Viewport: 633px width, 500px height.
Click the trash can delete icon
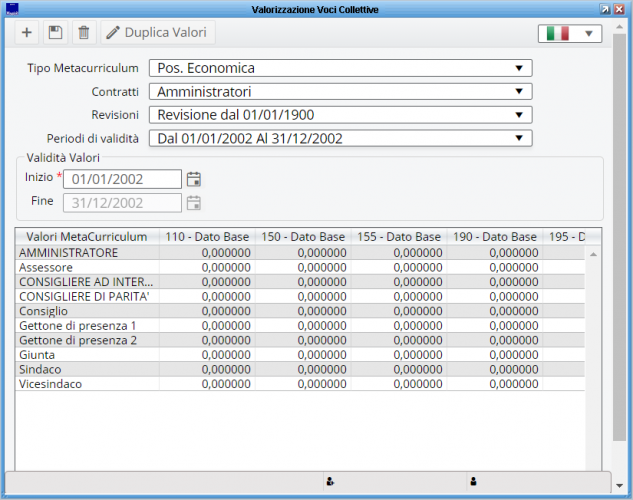[83, 33]
